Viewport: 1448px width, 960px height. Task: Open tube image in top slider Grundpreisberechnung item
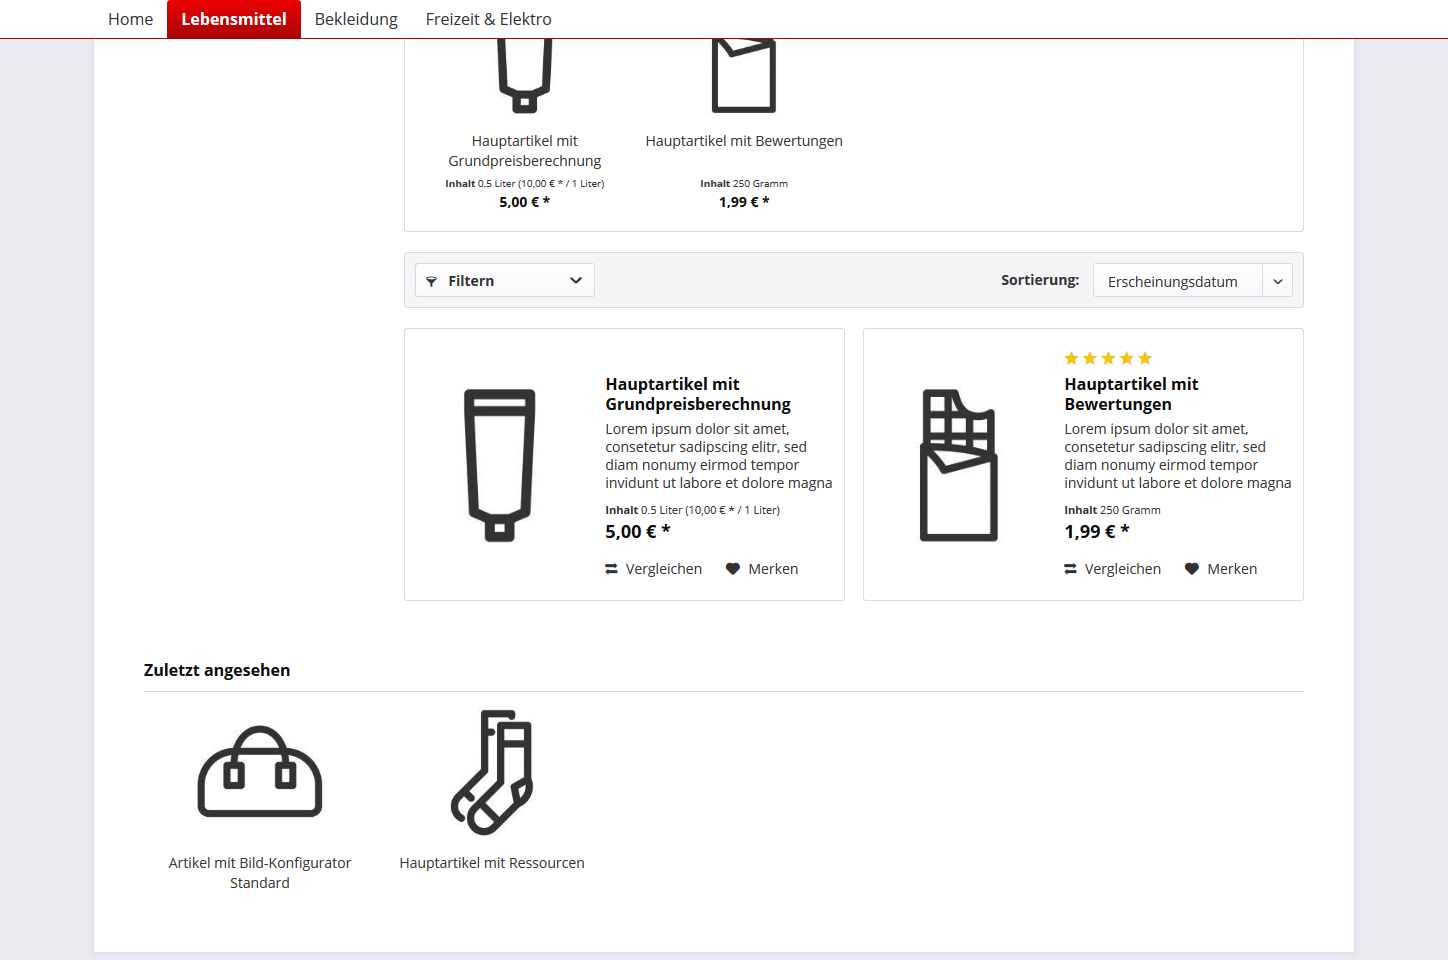(x=525, y=76)
